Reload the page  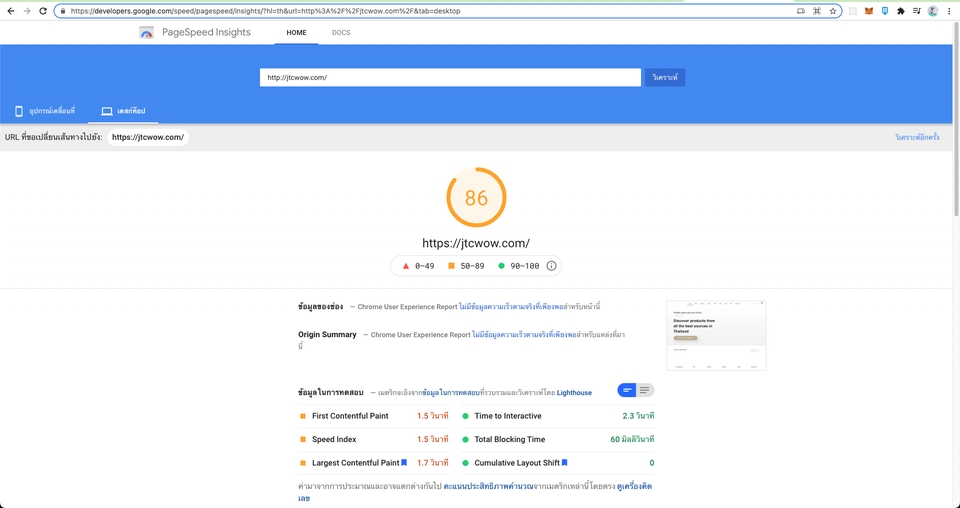[43, 11]
